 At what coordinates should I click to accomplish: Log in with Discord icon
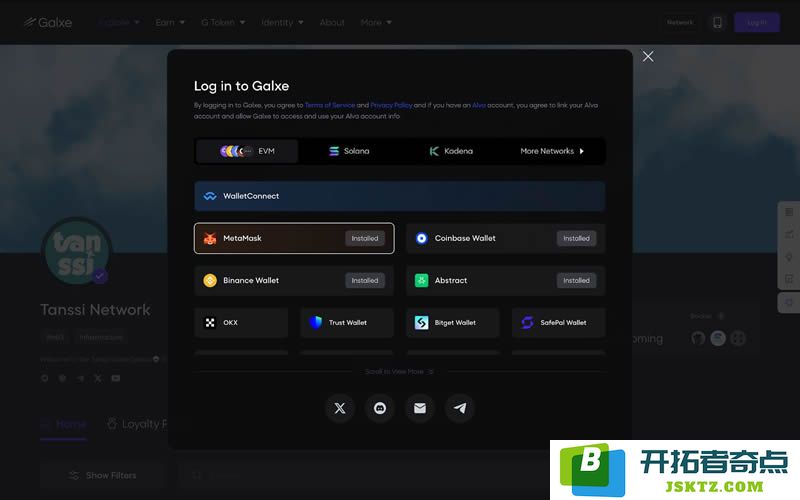380,408
